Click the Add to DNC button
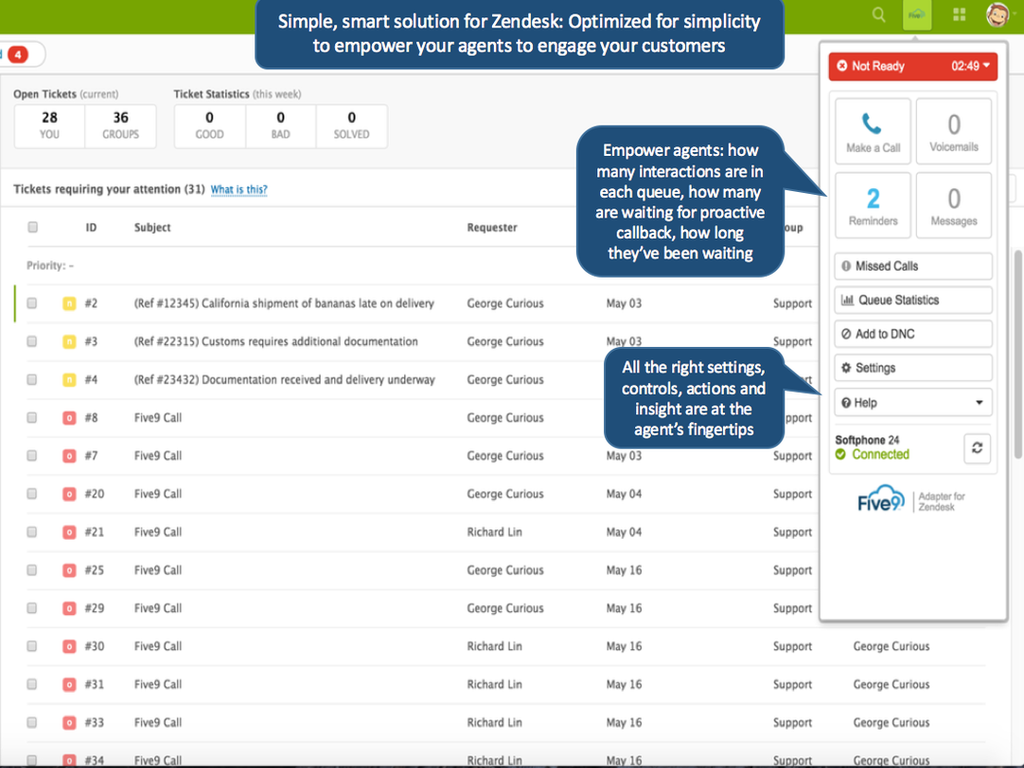Viewport: 1024px width, 768px height. [913, 334]
